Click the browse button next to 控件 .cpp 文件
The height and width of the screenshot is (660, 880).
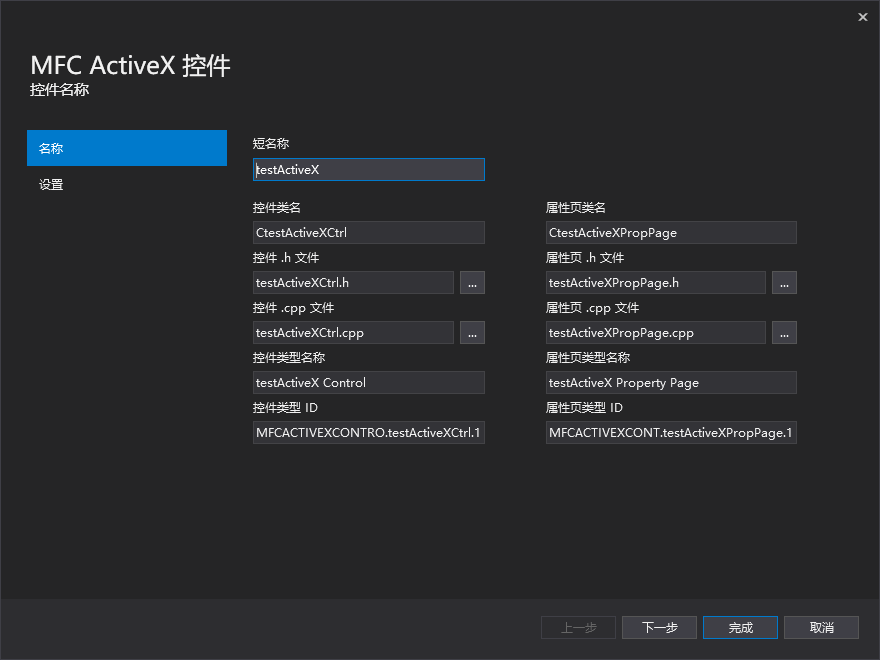472,332
